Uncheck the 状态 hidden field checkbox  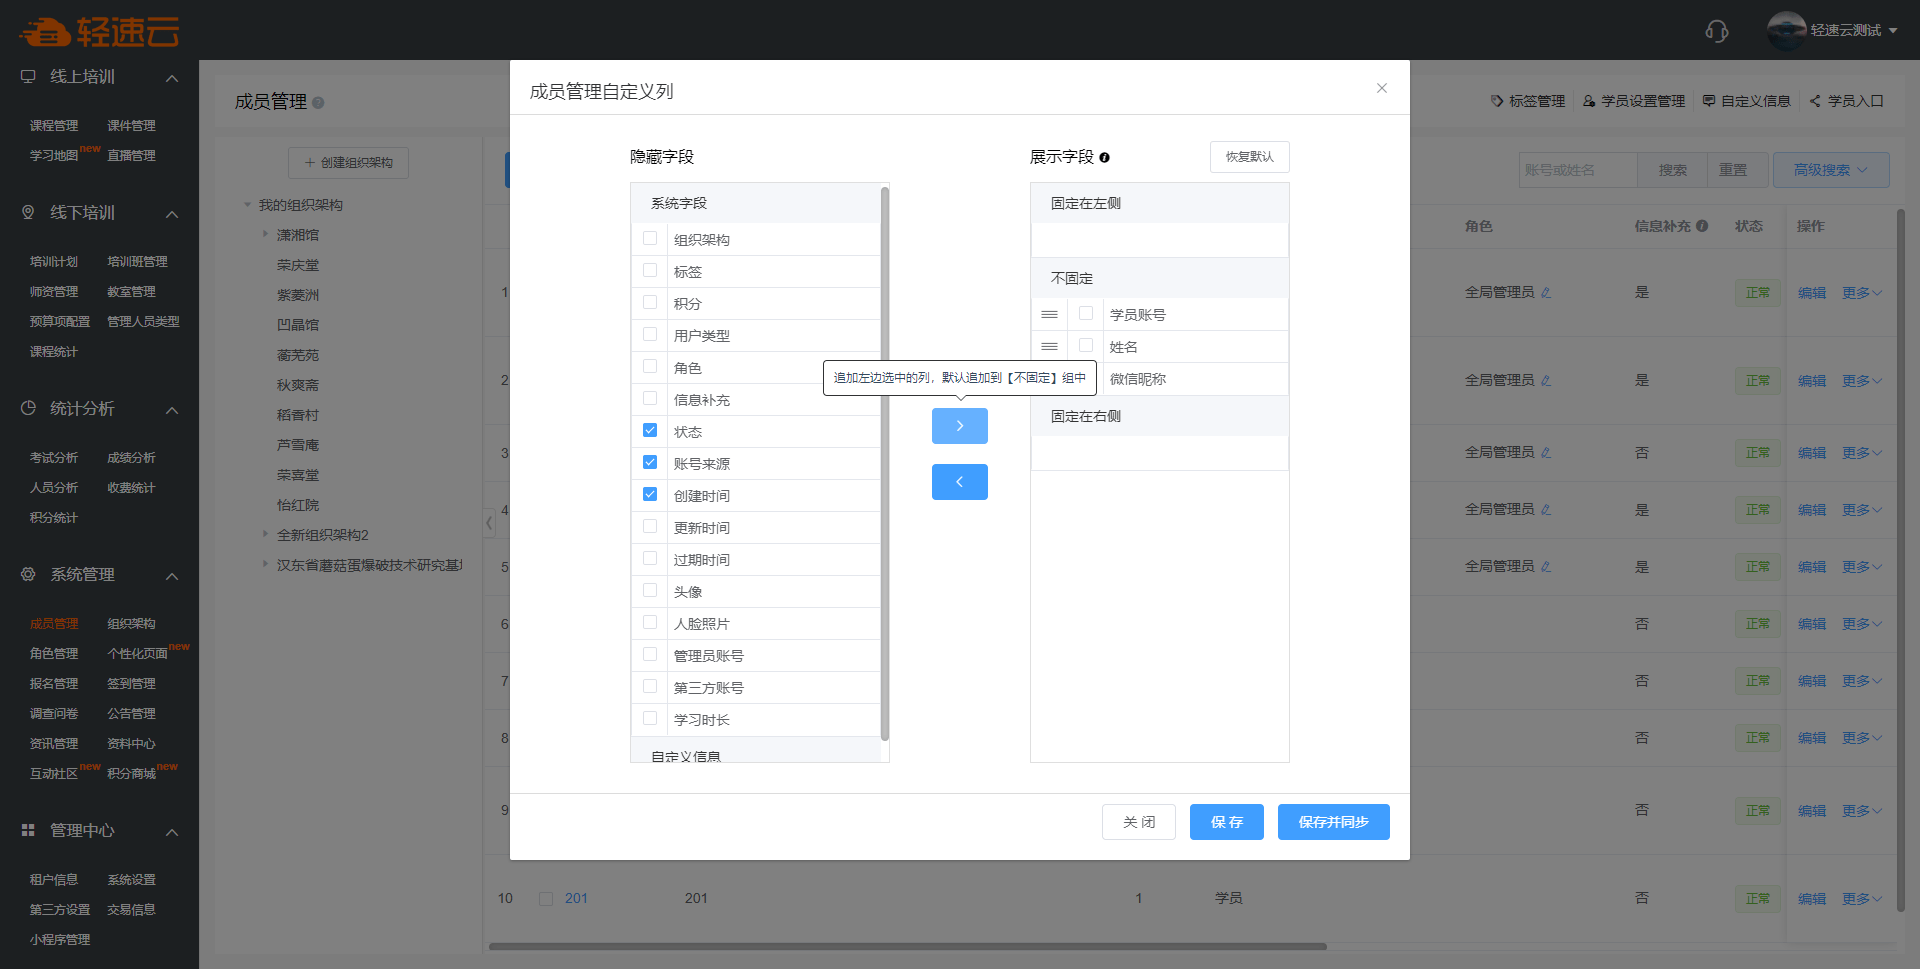(x=650, y=431)
